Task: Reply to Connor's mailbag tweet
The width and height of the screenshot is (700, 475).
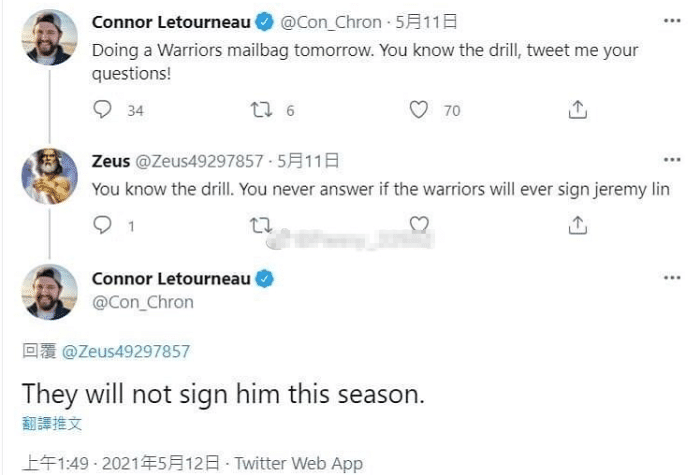Action: (101, 110)
